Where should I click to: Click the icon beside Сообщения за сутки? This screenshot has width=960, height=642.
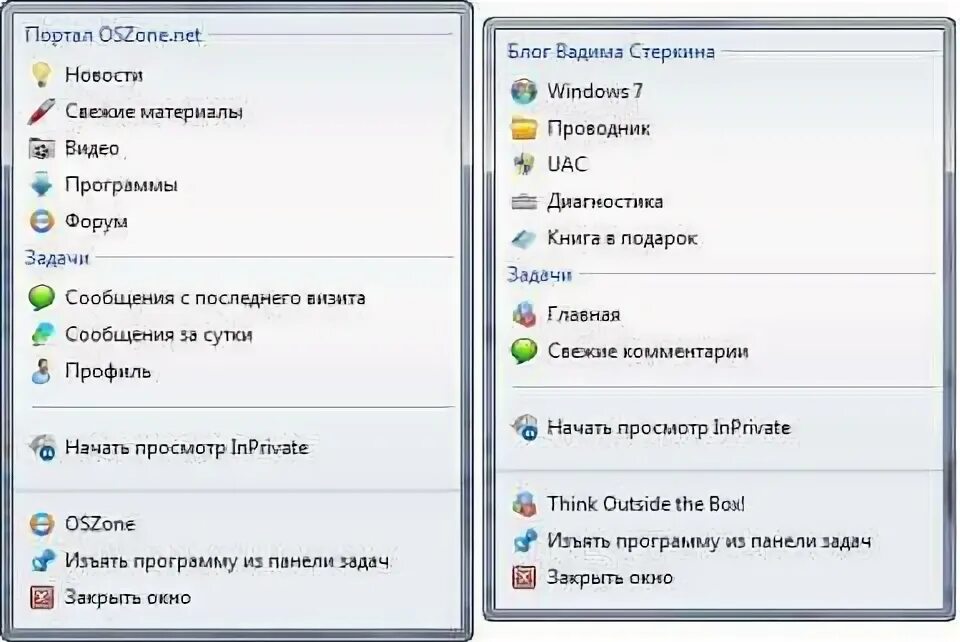click(x=41, y=334)
